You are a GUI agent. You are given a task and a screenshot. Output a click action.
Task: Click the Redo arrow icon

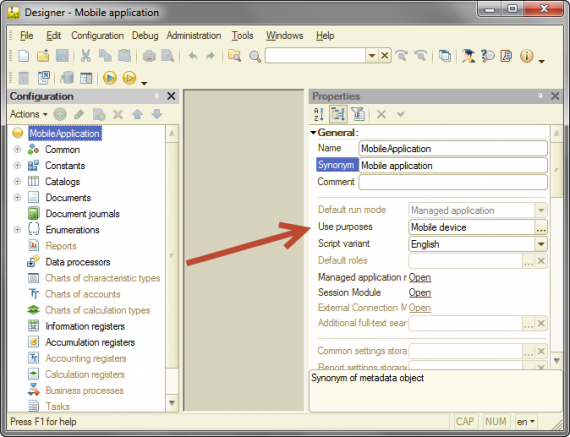(210, 56)
